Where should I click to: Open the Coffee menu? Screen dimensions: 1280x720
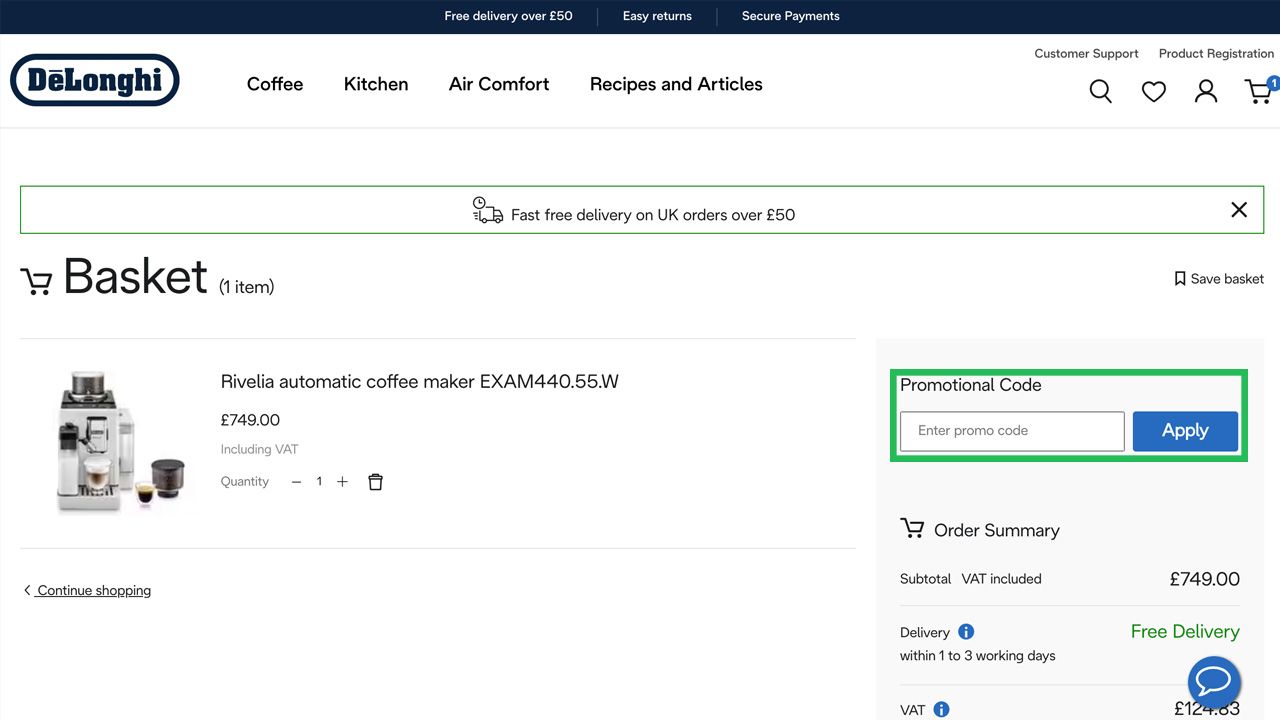coord(275,84)
